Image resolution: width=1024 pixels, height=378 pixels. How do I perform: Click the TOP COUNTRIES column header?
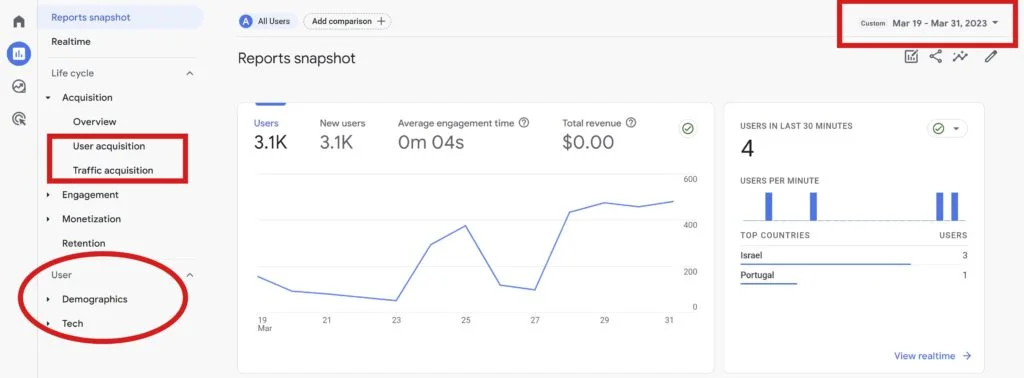click(775, 235)
